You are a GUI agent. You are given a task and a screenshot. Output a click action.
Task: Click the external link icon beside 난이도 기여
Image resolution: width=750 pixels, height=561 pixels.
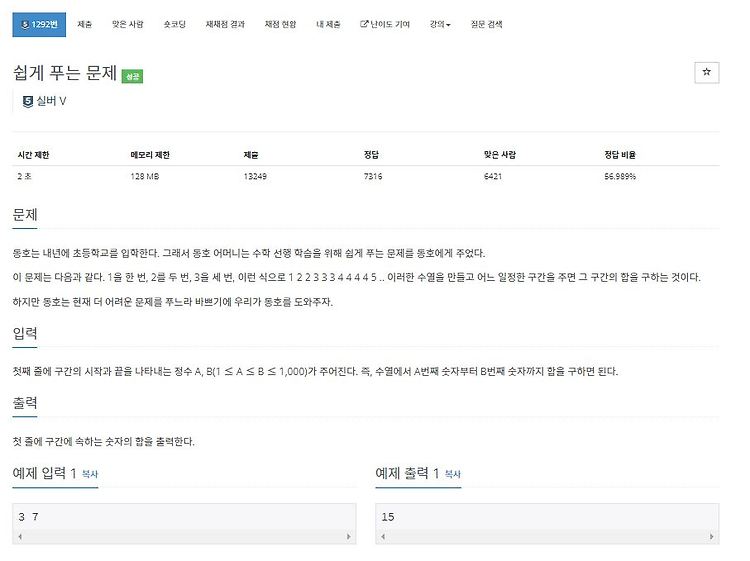(364, 23)
